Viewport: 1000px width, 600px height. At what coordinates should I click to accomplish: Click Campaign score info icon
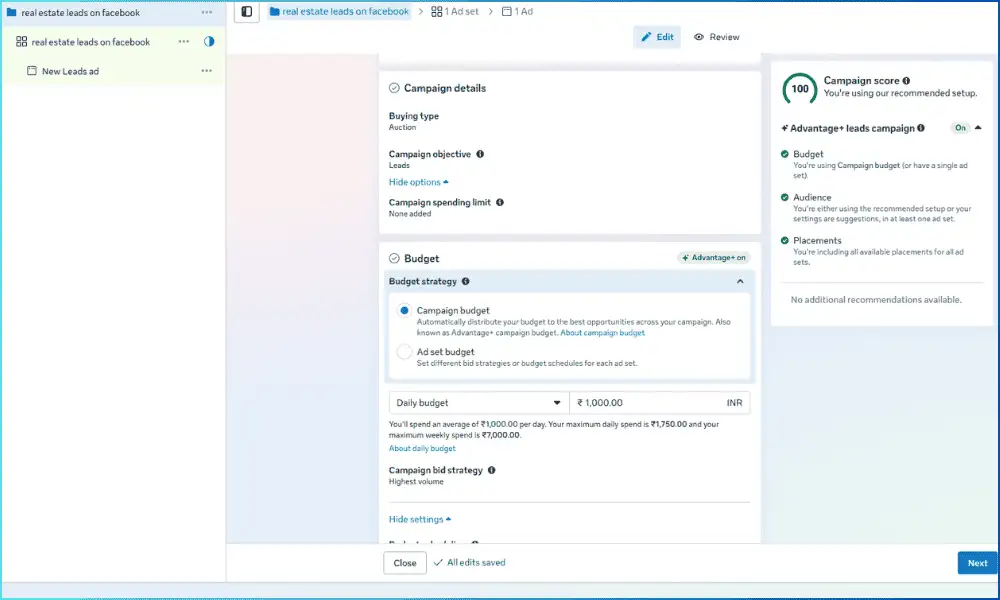click(x=906, y=80)
